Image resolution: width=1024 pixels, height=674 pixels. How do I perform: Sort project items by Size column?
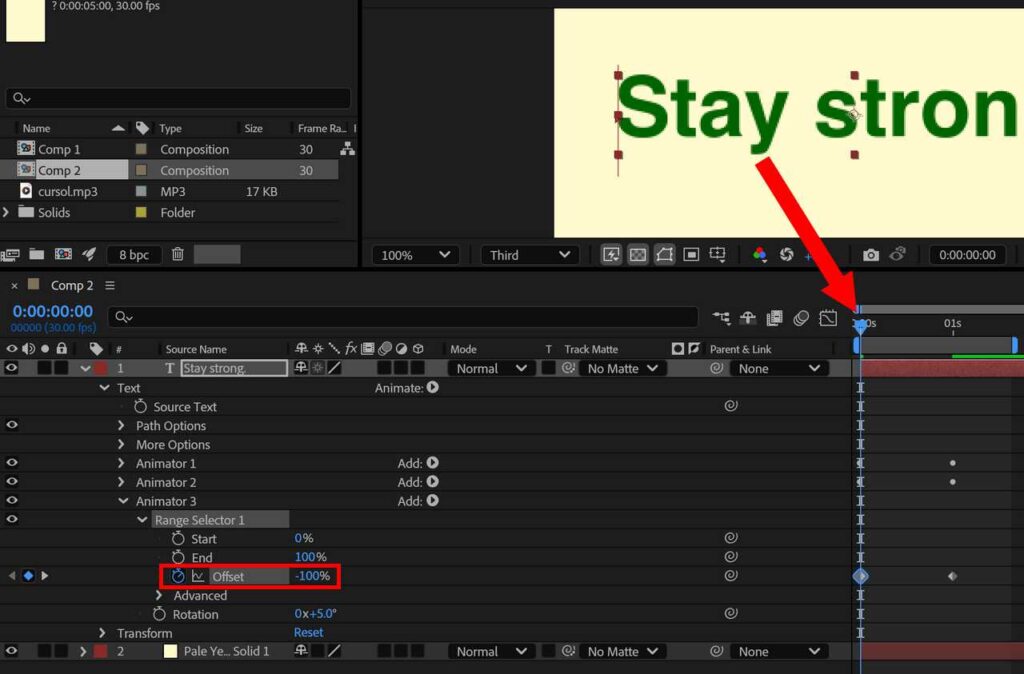[253, 128]
